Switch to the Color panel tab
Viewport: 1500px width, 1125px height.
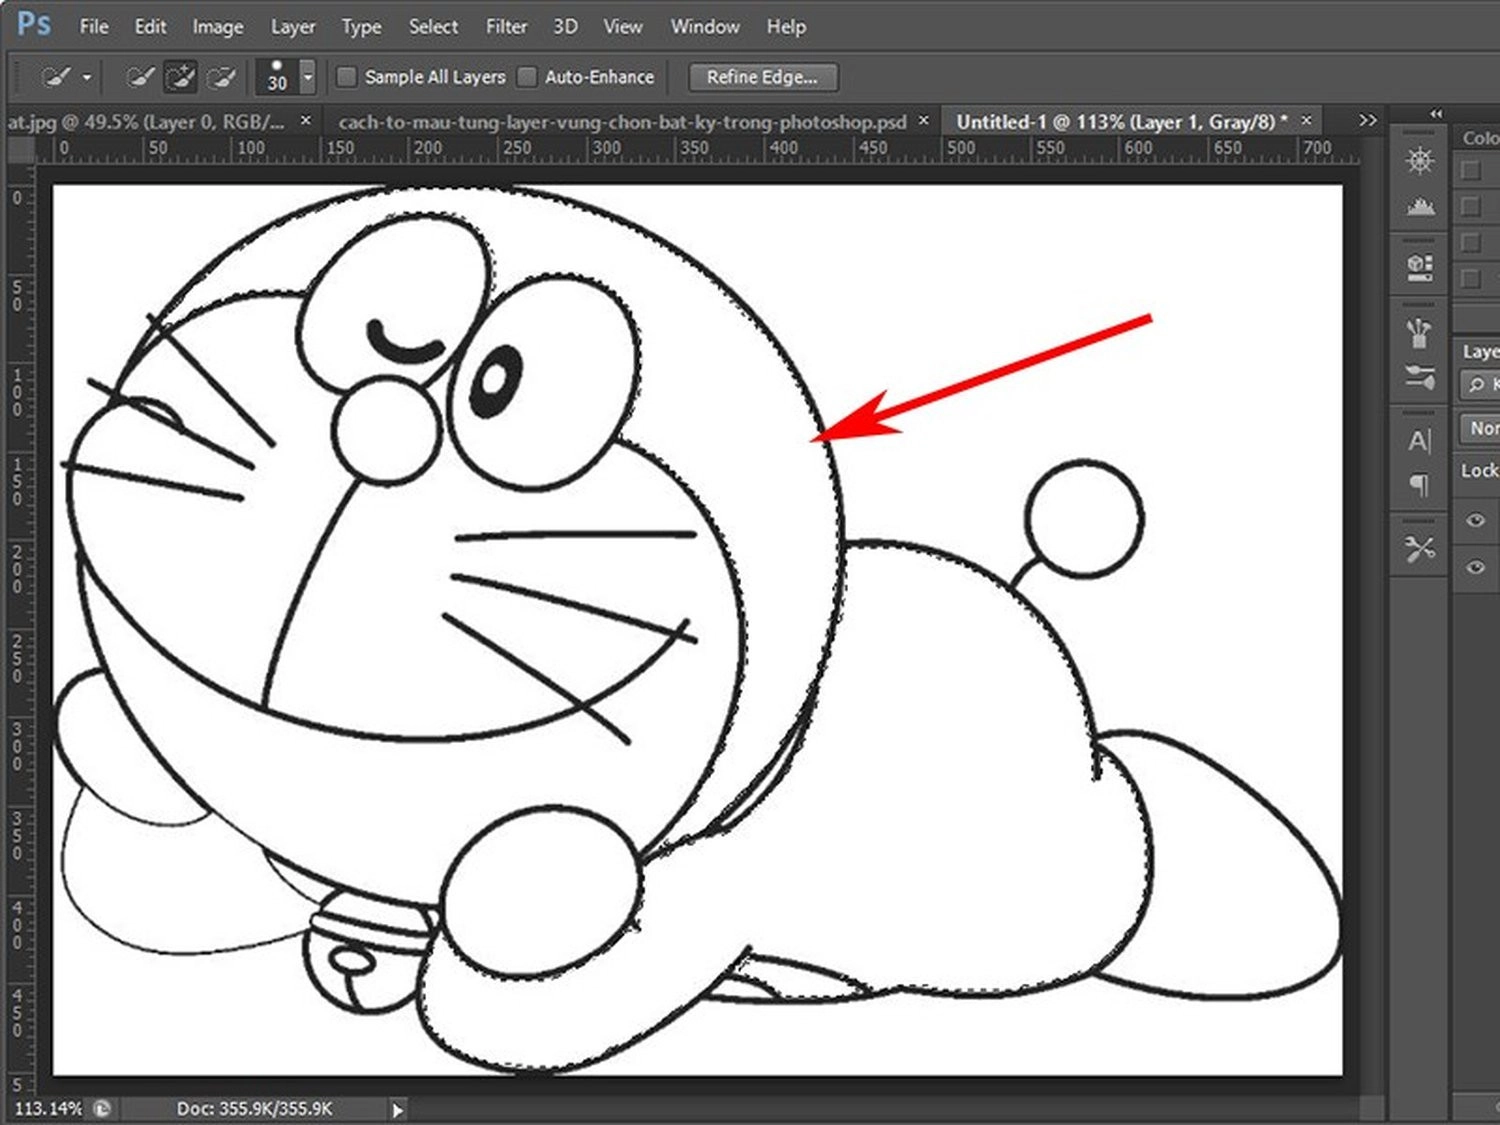click(x=1480, y=138)
